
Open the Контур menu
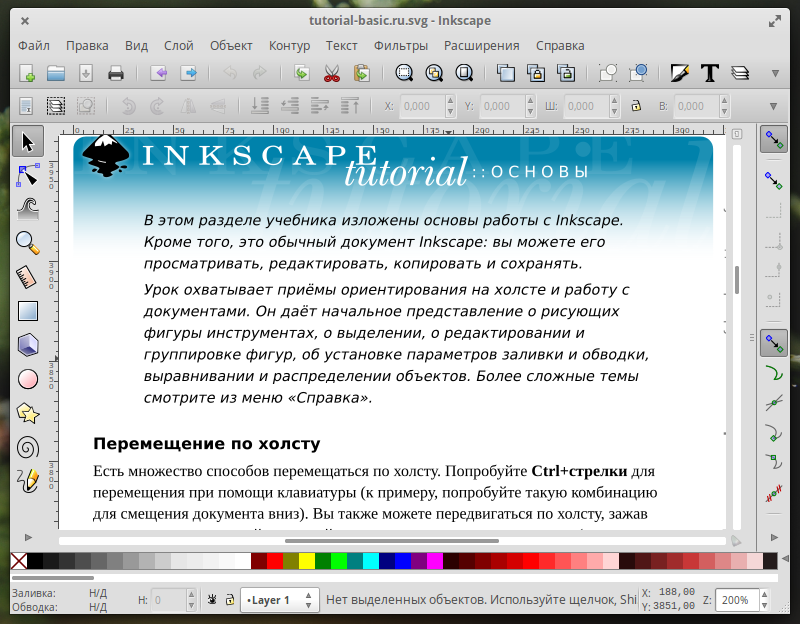[x=289, y=45]
